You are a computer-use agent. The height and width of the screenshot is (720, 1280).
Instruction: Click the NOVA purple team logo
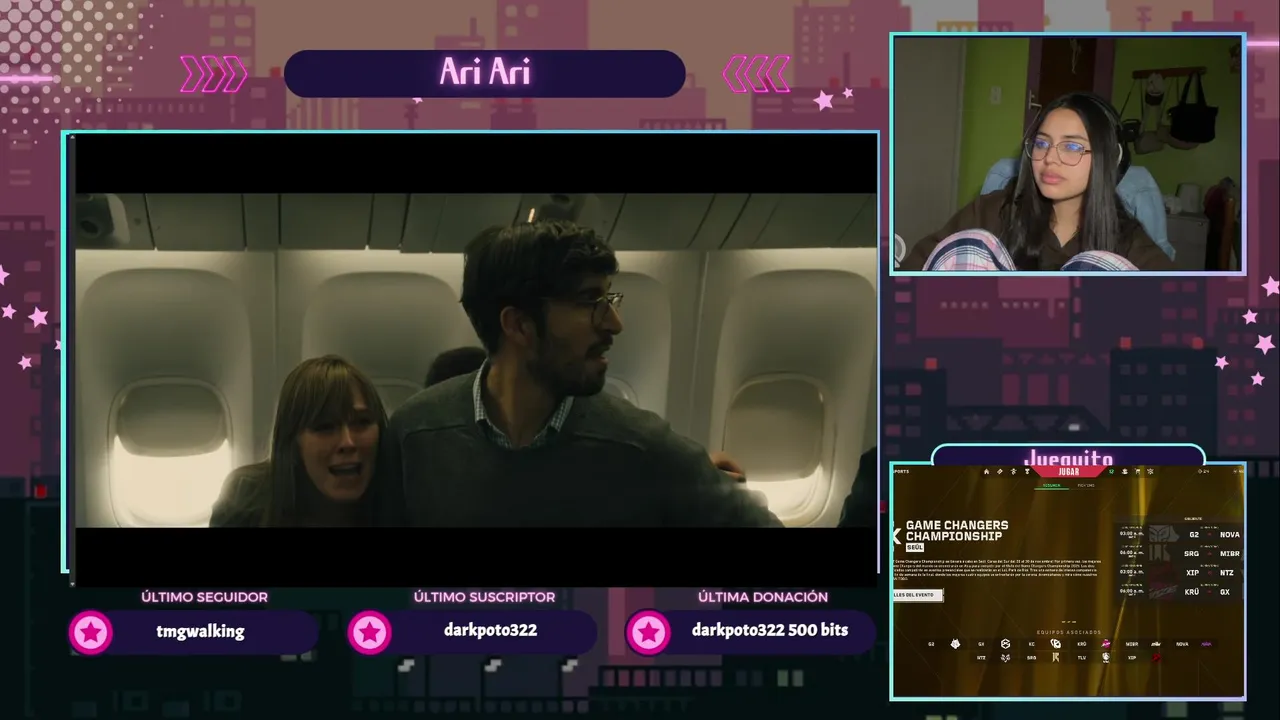tap(1206, 644)
